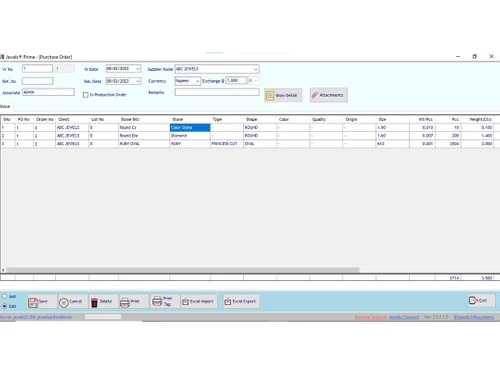Click the horizontal scrollbar of the grid
This screenshot has width=500, height=375.
[x=183, y=270]
